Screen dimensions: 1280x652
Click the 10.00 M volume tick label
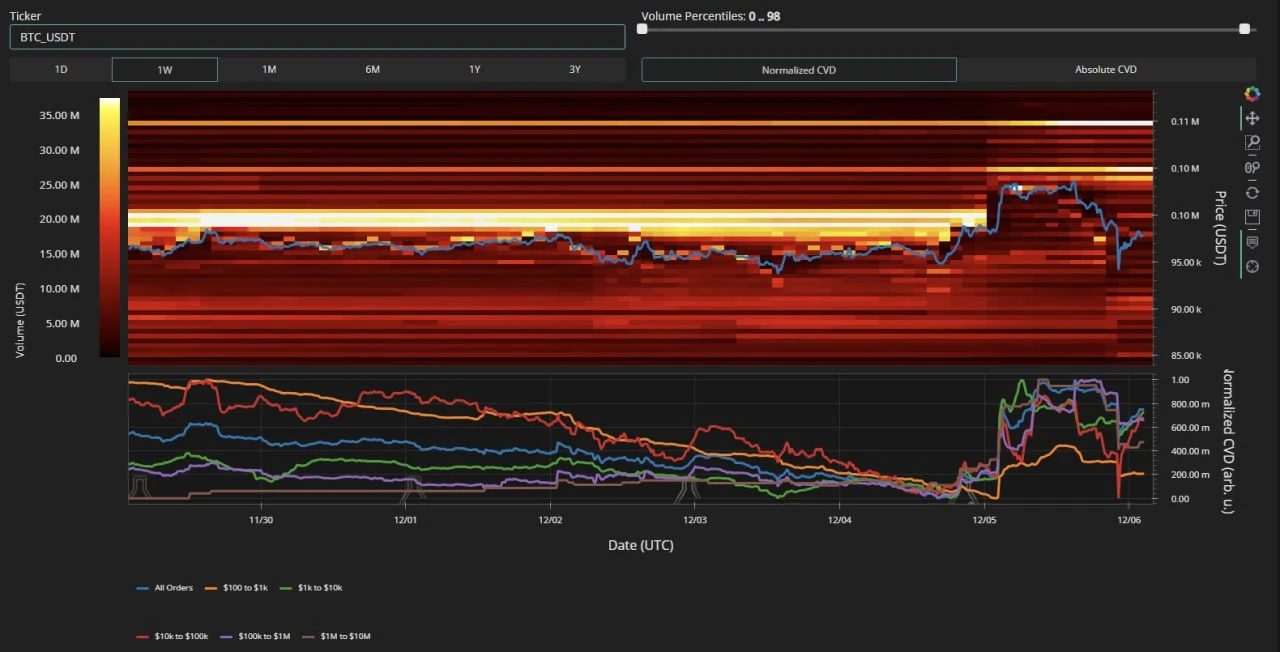click(x=59, y=289)
